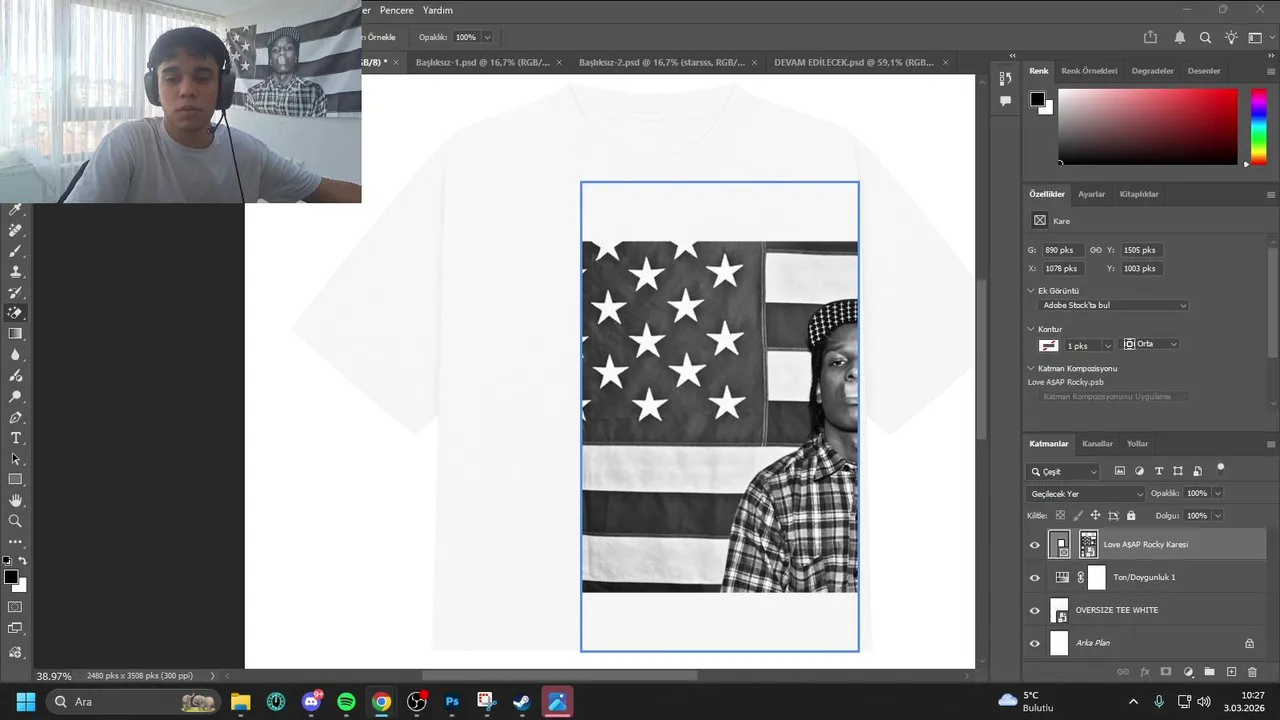
Task: Open the layer filter Çeşit dropdown
Action: [x=1064, y=472]
